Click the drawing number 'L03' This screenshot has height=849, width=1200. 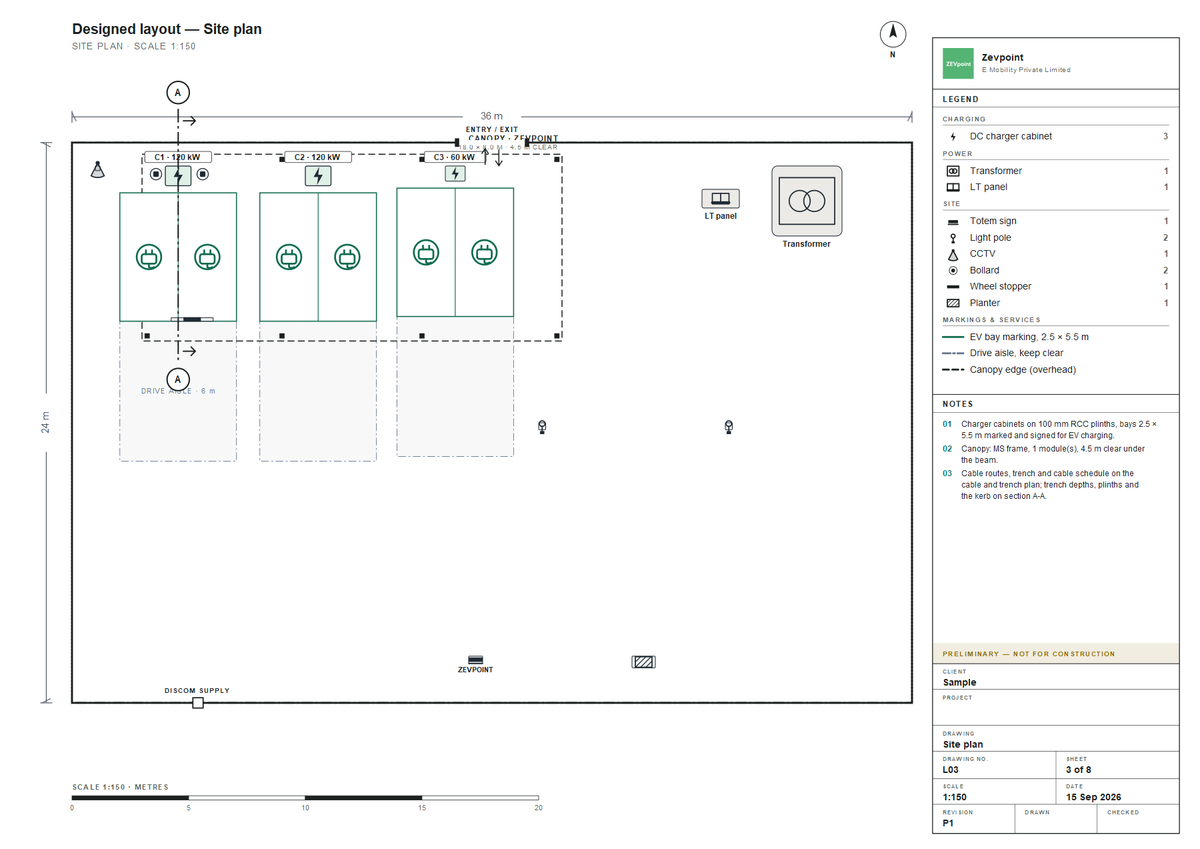[951, 770]
